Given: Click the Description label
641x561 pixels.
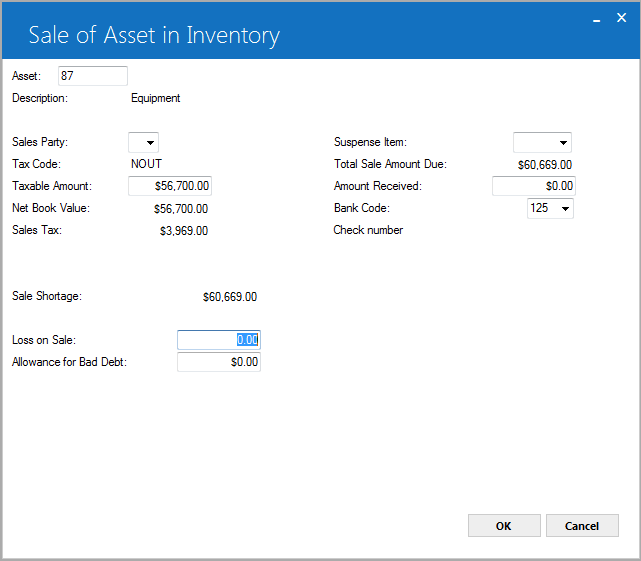Looking at the screenshot, I should [40, 98].
